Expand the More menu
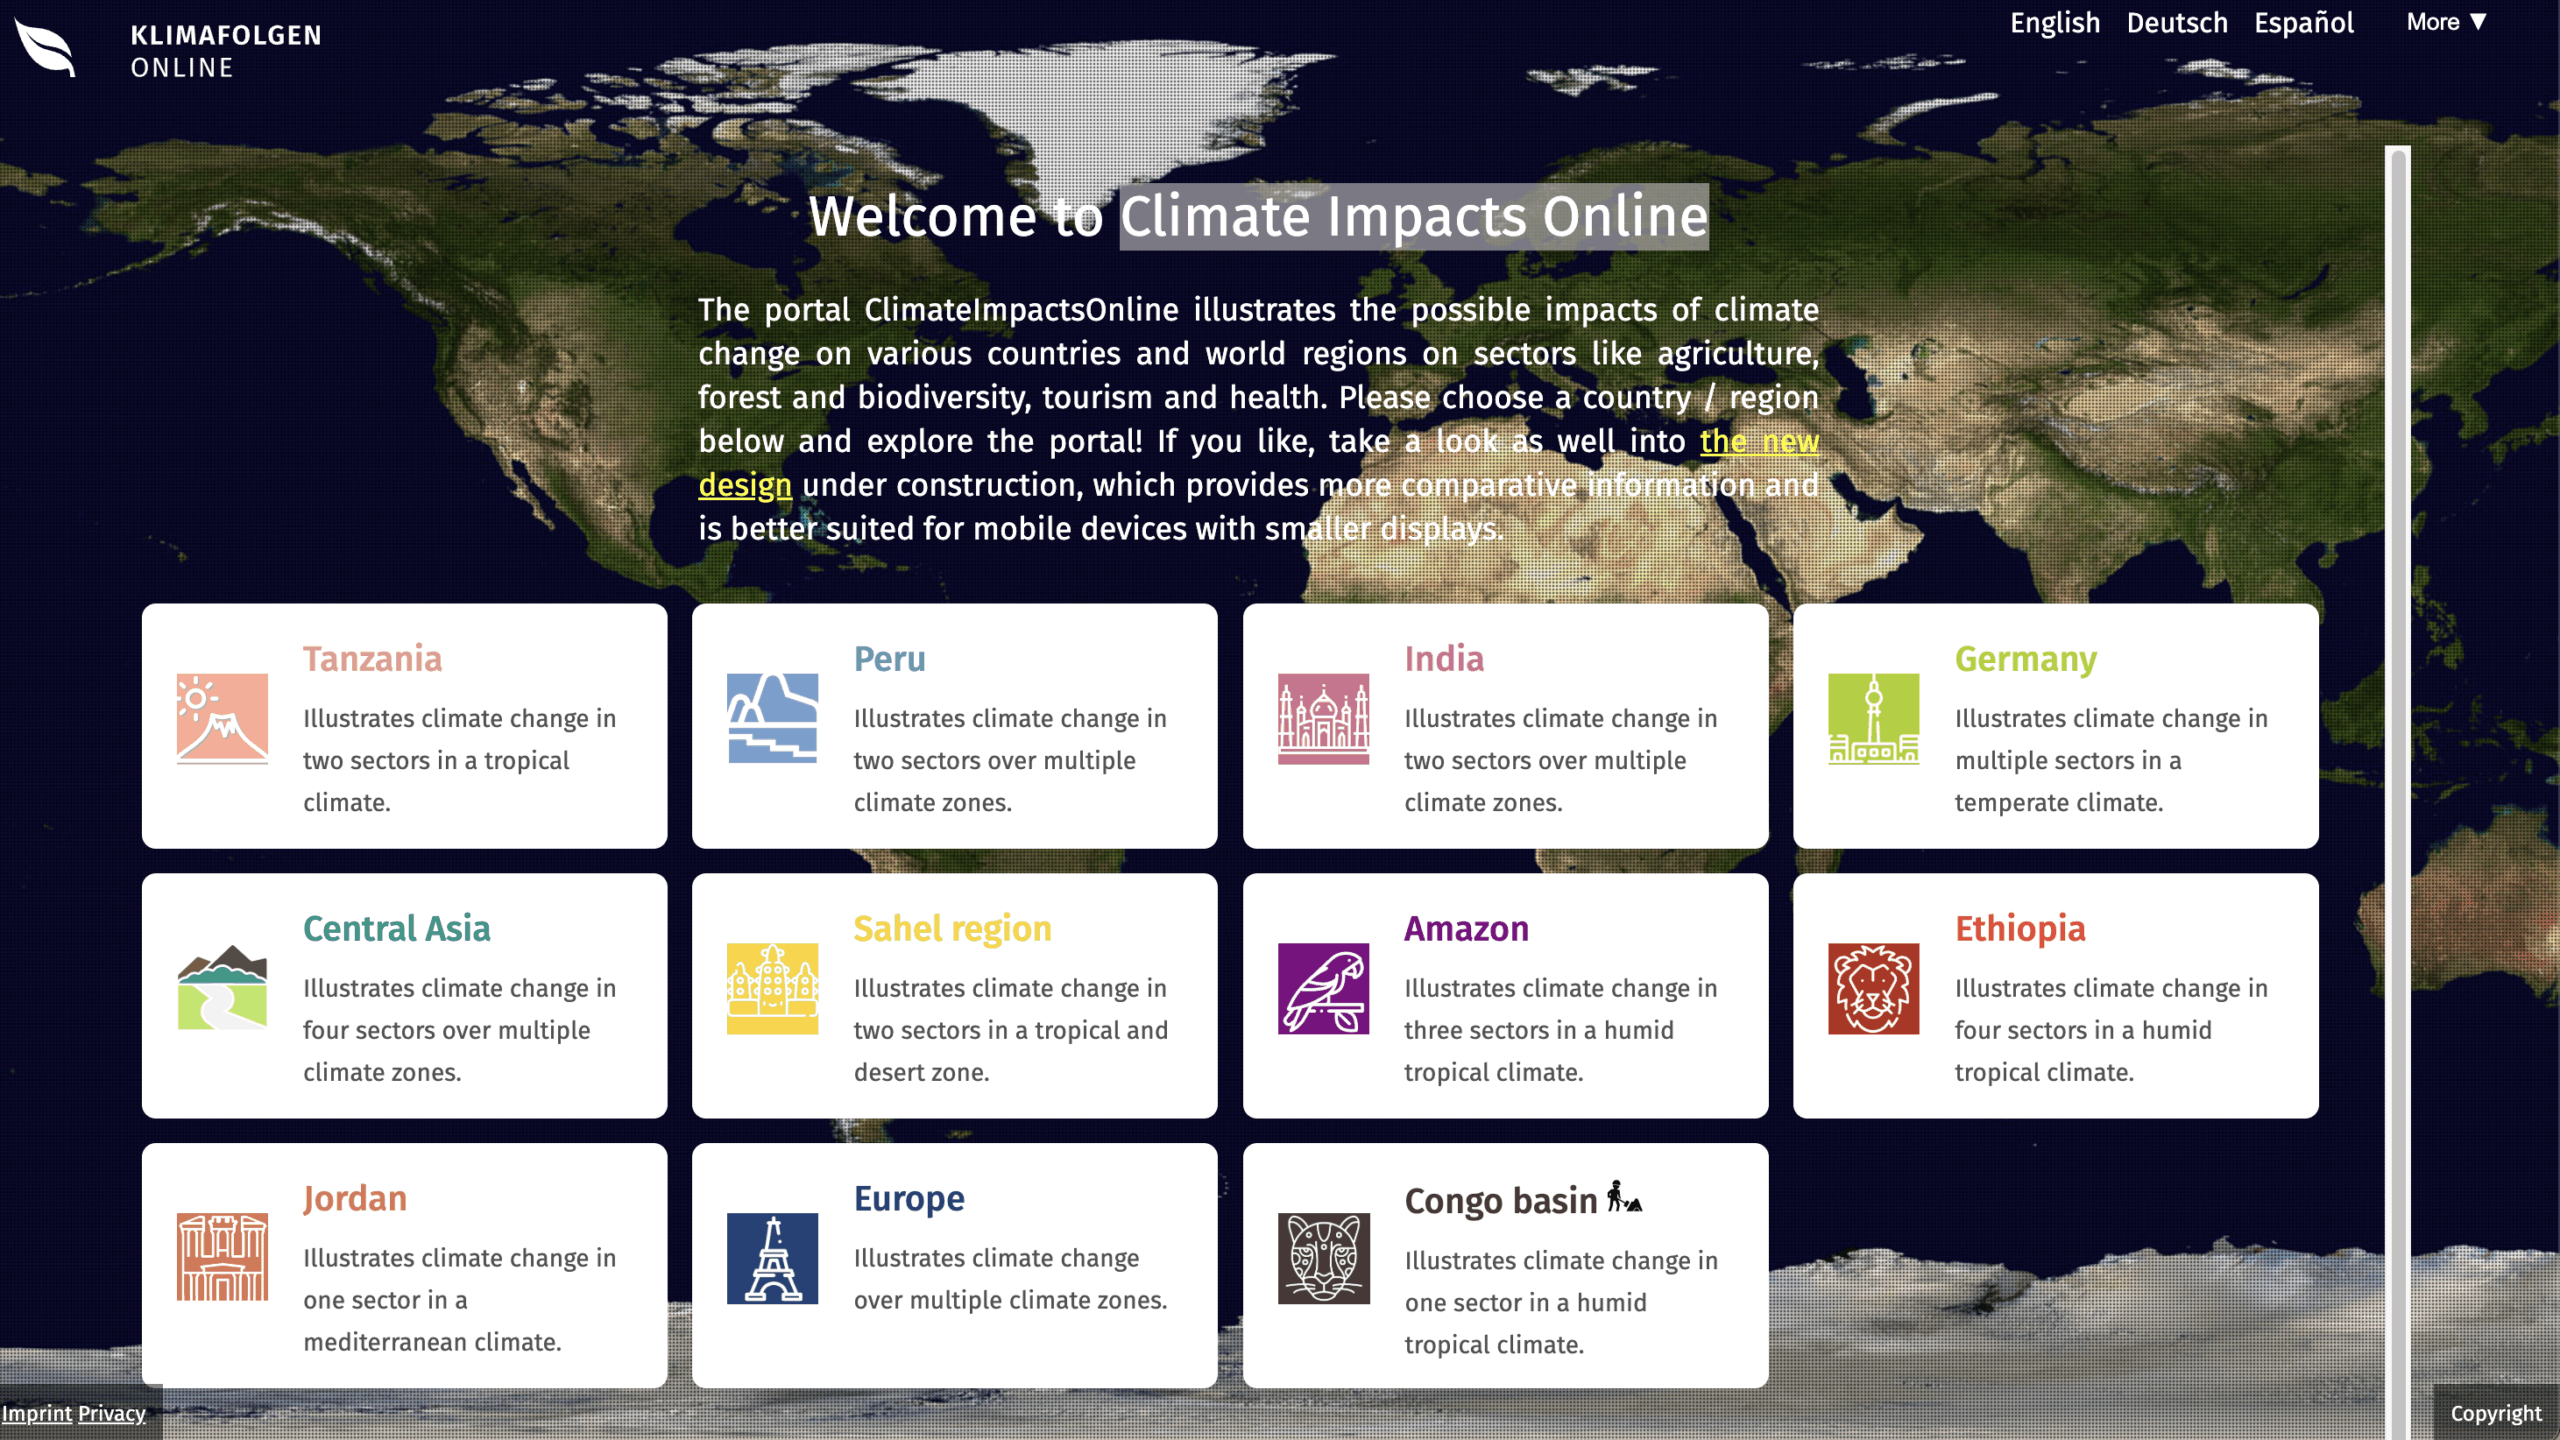 tap(2446, 22)
